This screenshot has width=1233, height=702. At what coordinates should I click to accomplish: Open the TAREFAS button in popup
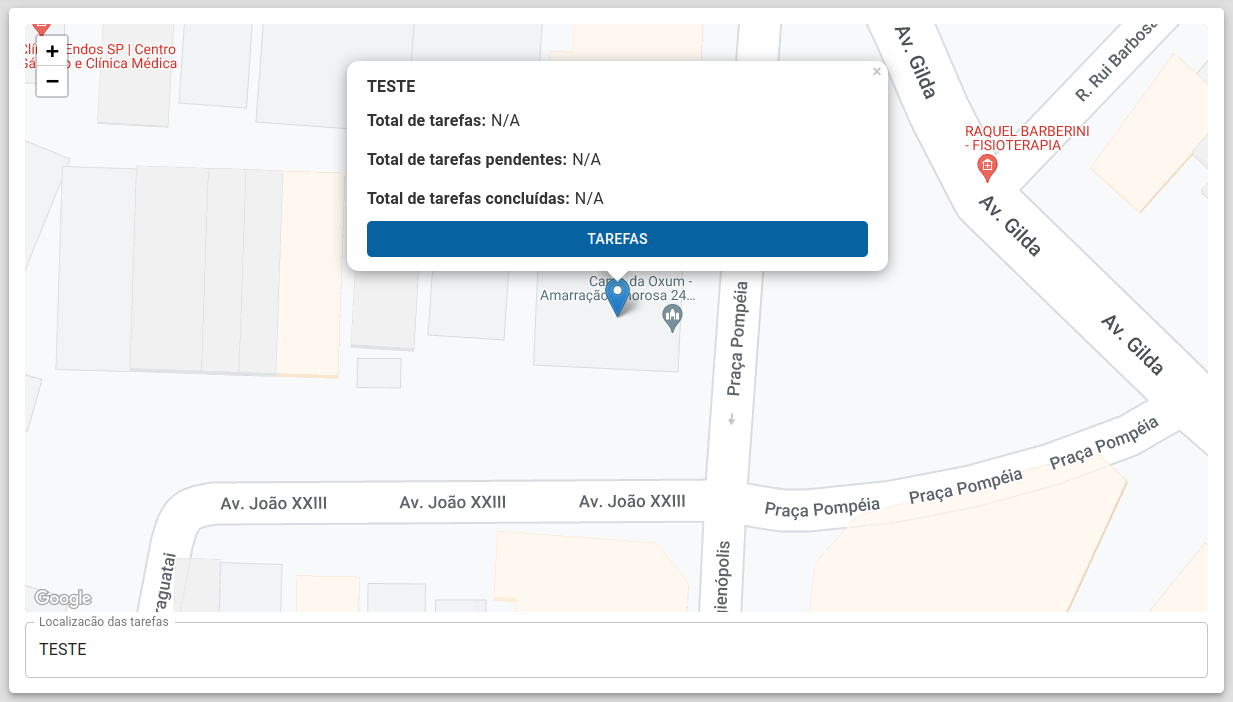pos(617,239)
